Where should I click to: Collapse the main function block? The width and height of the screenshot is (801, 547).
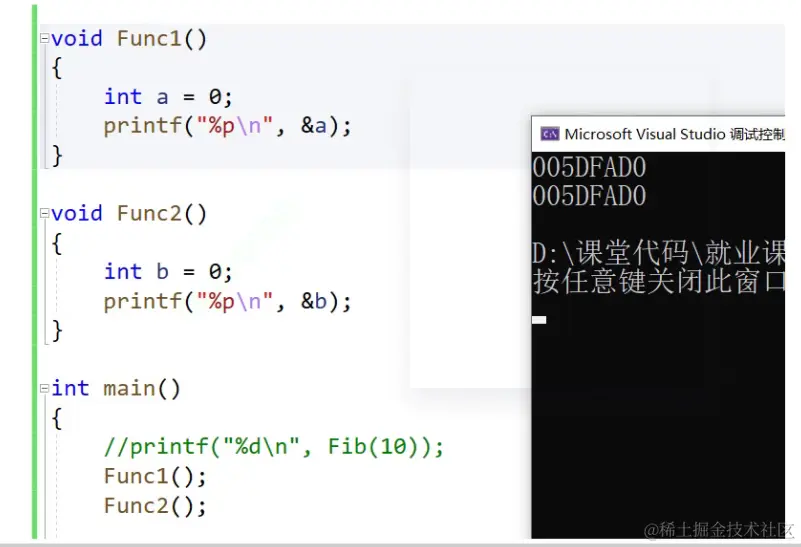(x=44, y=389)
